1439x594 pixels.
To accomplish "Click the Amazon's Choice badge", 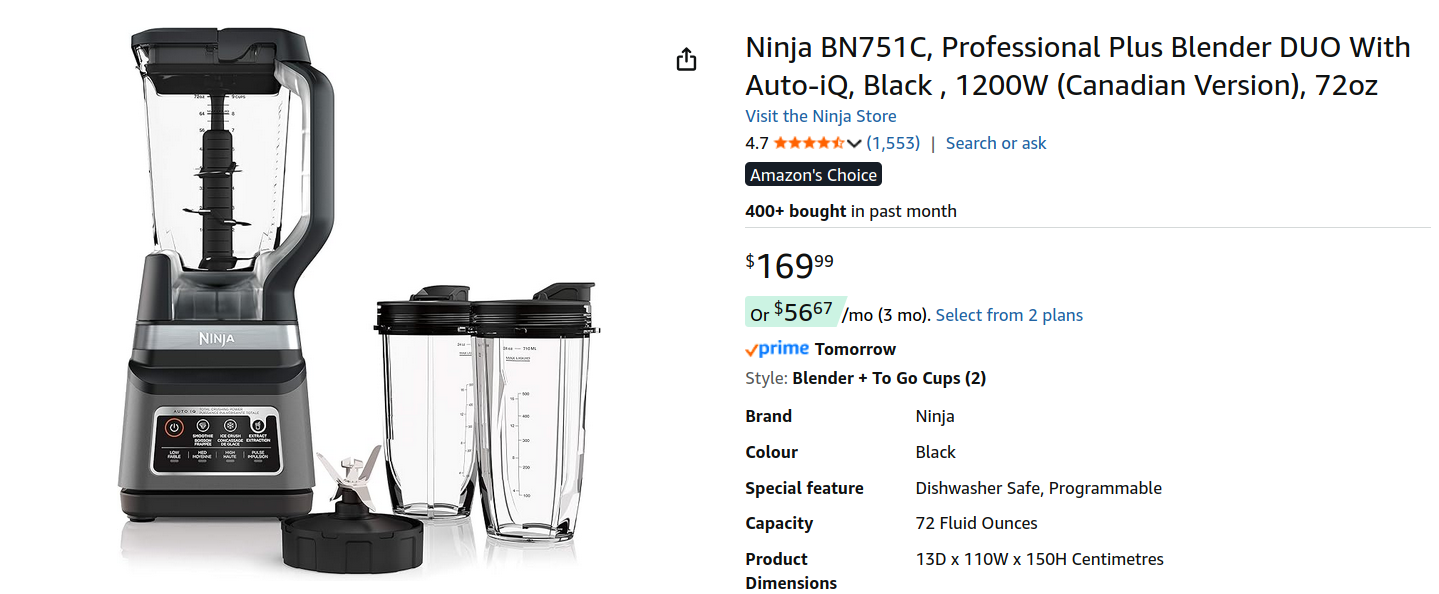I will click(813, 175).
